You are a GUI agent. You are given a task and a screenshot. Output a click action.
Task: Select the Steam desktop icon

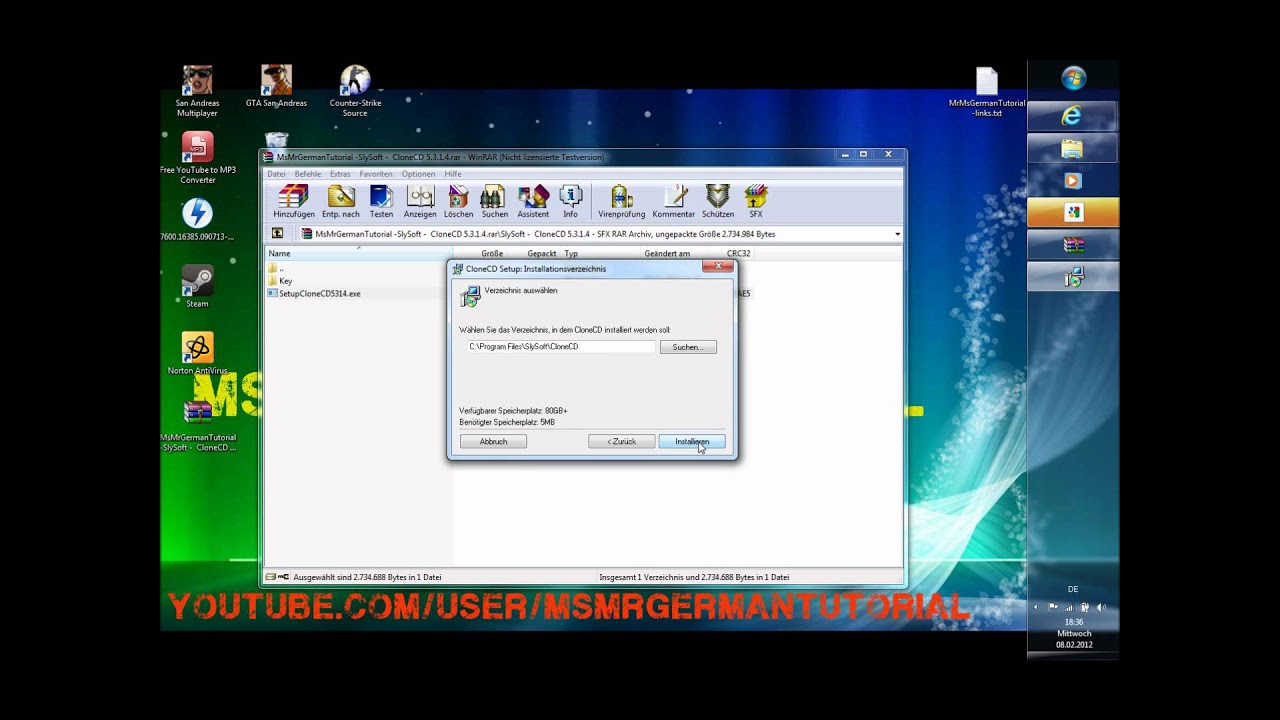click(x=197, y=287)
